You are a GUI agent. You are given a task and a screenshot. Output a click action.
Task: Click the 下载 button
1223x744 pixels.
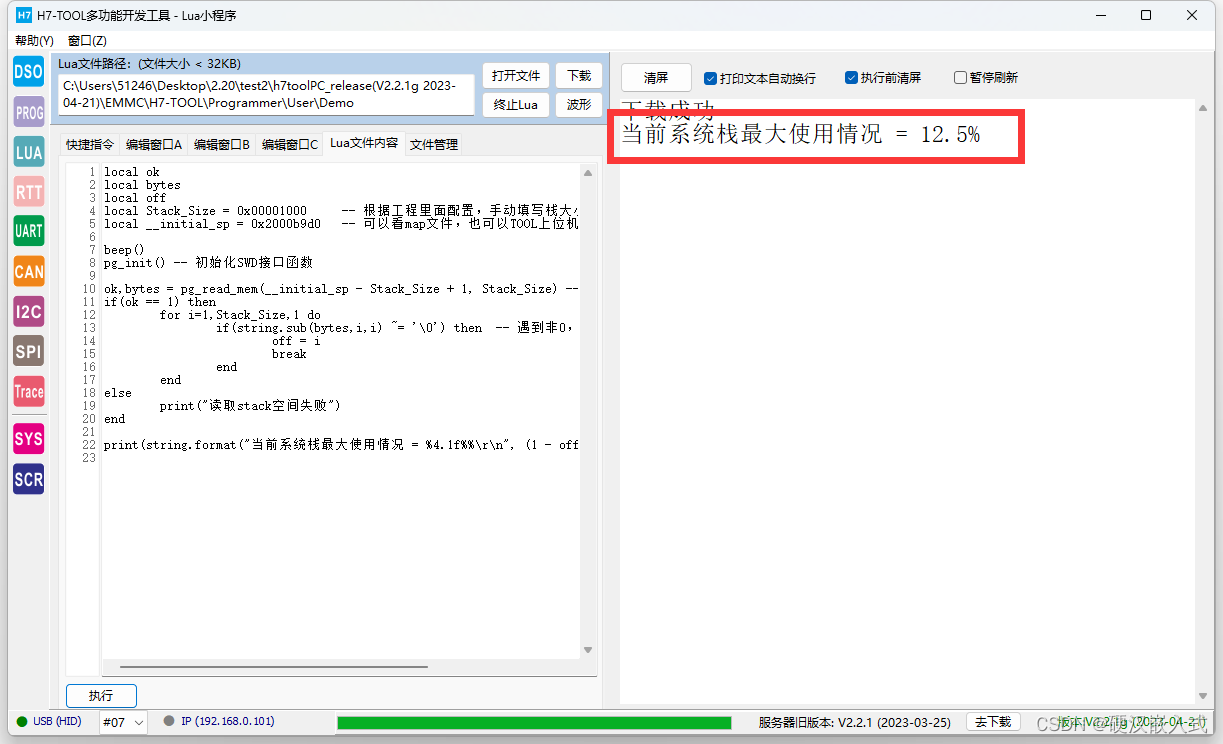click(579, 76)
